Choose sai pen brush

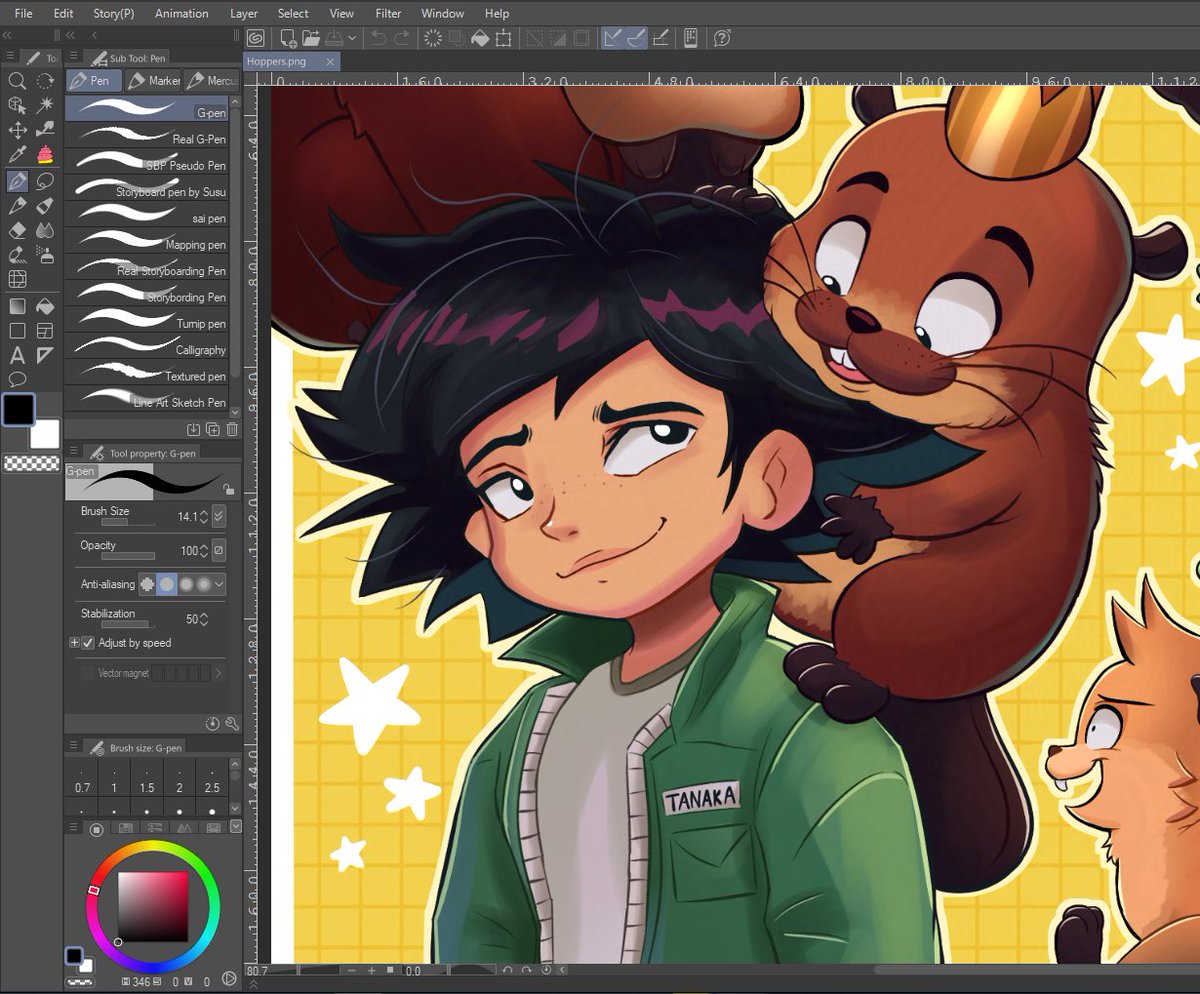coord(147,214)
